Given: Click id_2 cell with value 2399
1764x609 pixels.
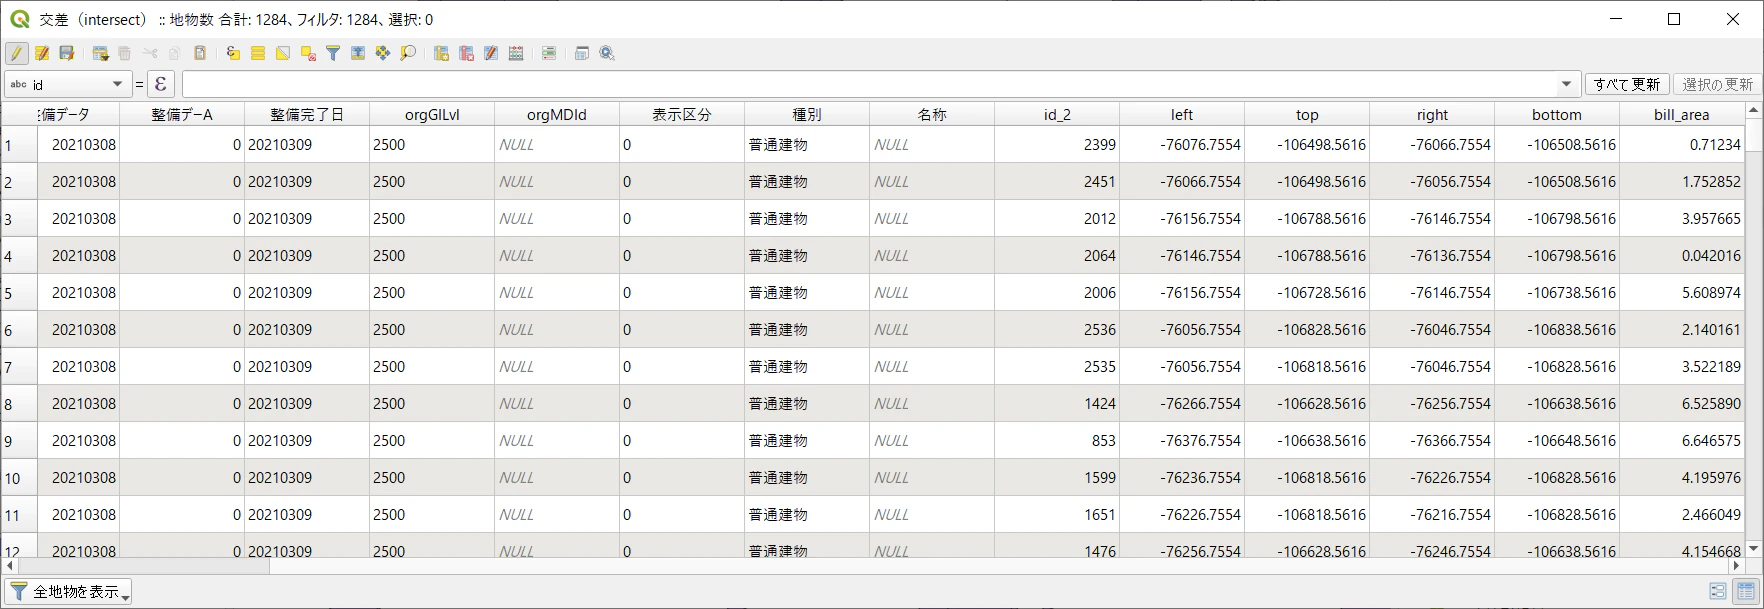Looking at the screenshot, I should click(x=1057, y=145).
